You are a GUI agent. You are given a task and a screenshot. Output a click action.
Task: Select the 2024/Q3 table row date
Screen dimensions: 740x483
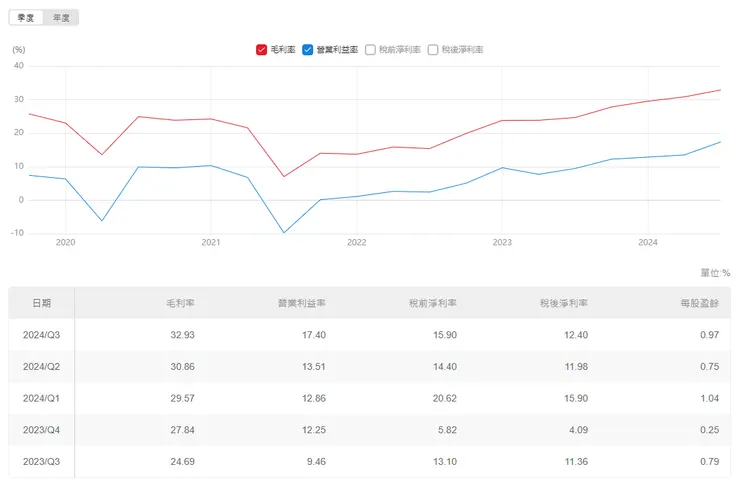point(41,334)
